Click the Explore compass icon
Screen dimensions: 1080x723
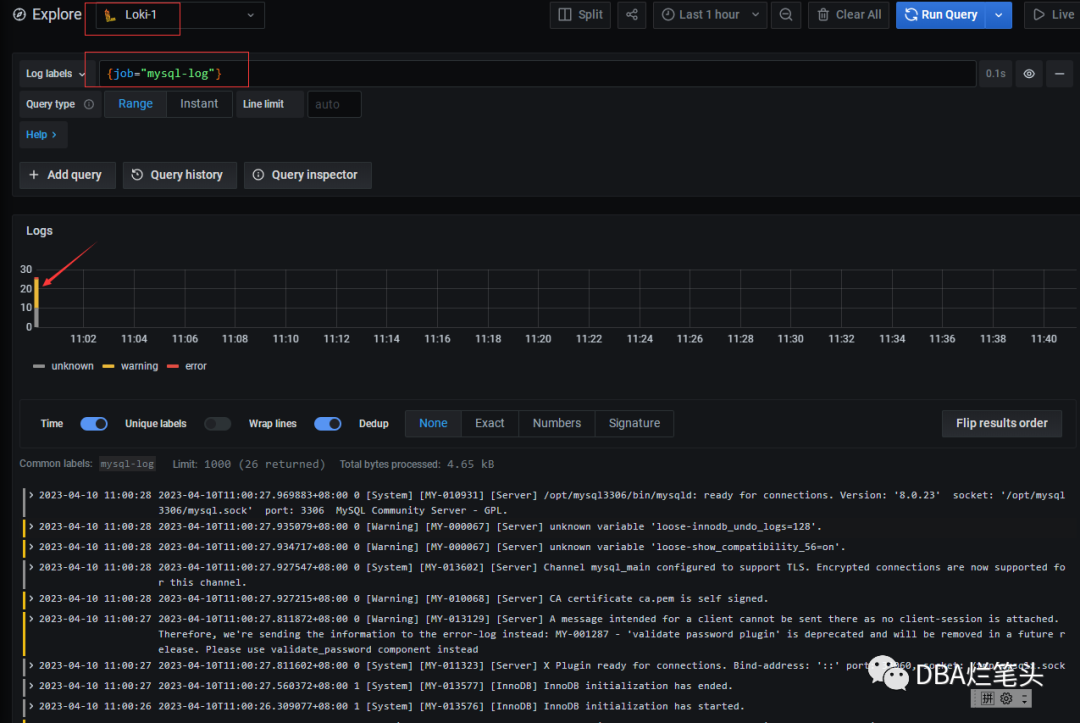19,14
